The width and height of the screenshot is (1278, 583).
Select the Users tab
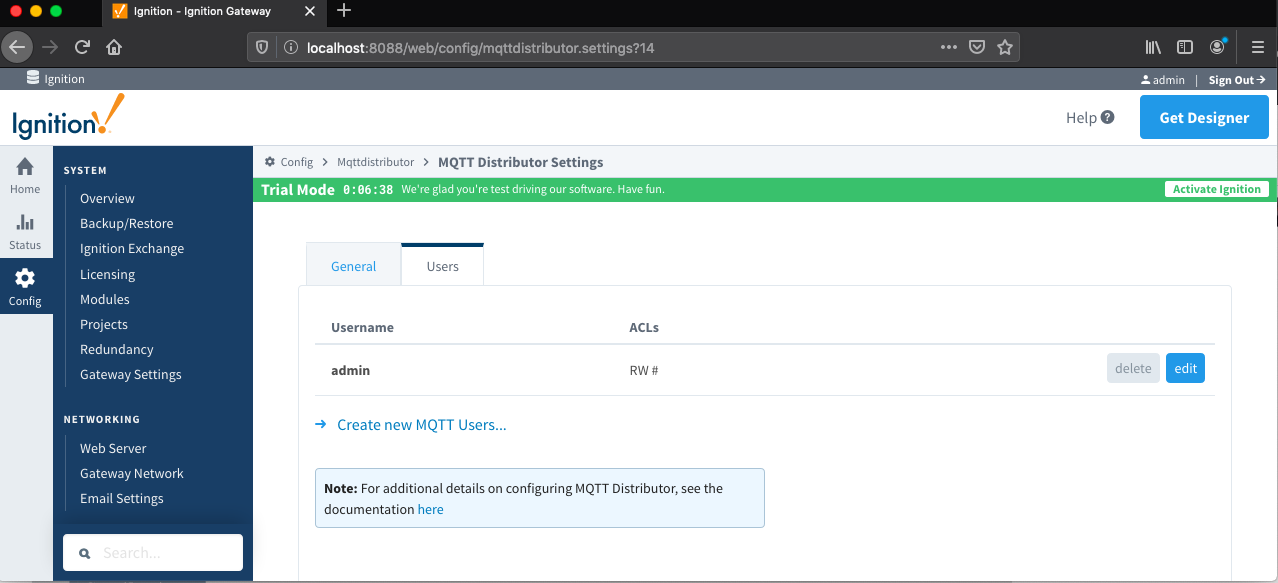coord(443,266)
